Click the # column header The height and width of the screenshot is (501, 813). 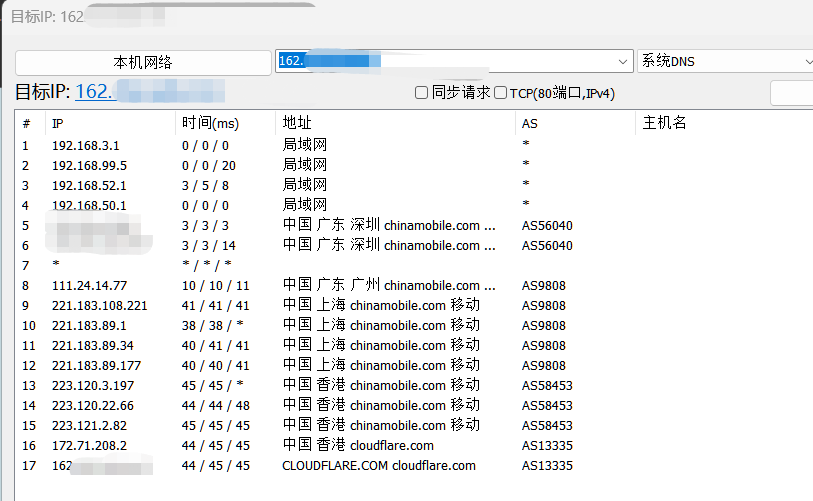(28, 123)
